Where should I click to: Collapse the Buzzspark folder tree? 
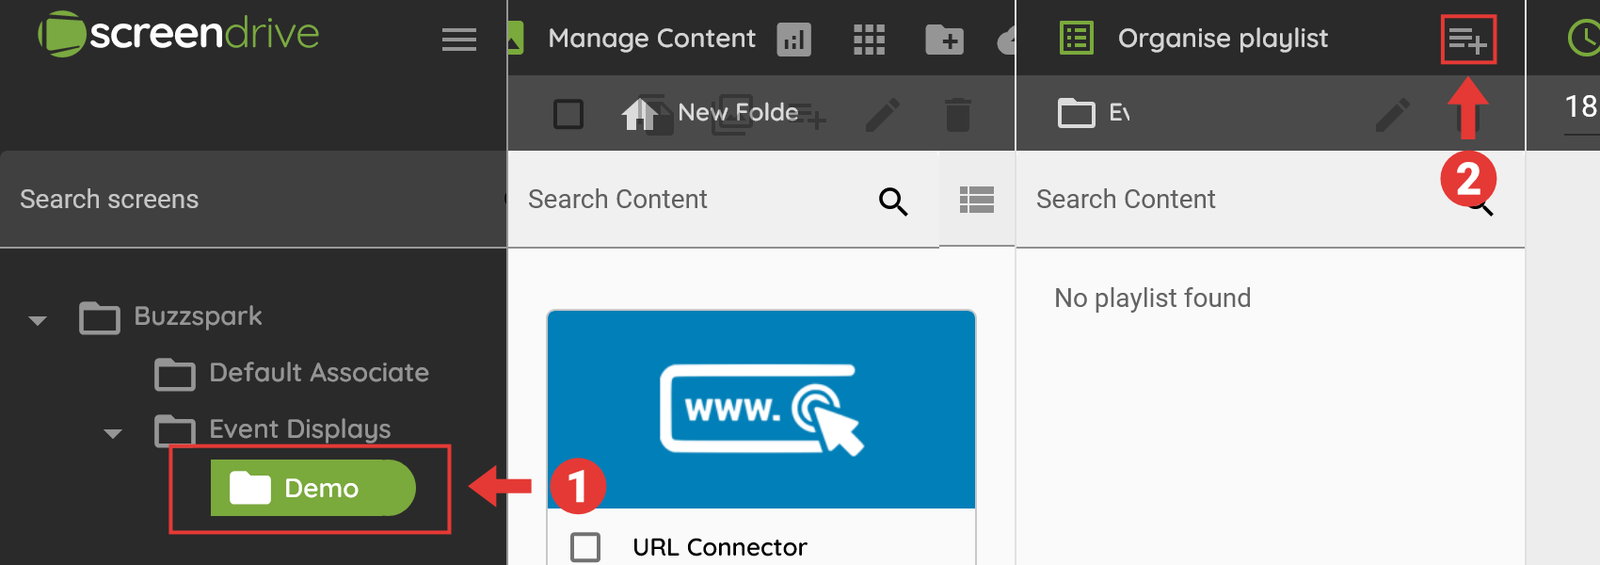click(x=38, y=320)
